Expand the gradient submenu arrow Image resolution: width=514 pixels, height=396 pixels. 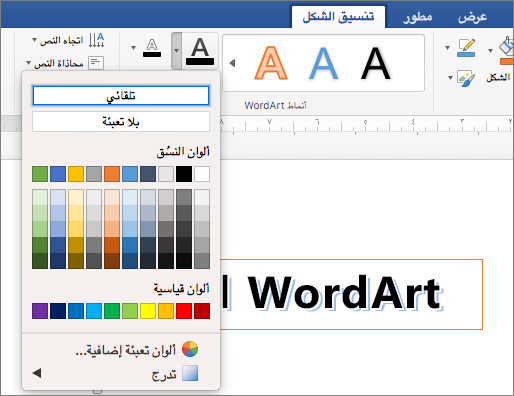point(37,373)
